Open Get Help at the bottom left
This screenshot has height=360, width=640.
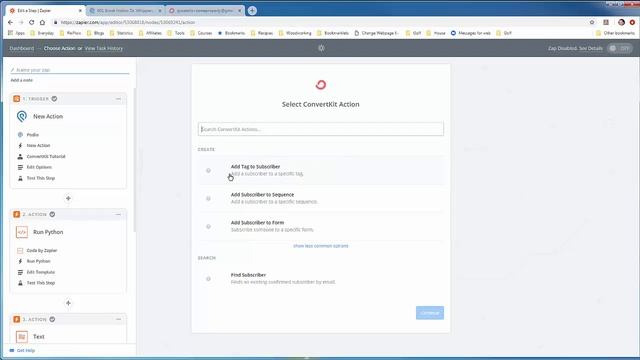22,351
